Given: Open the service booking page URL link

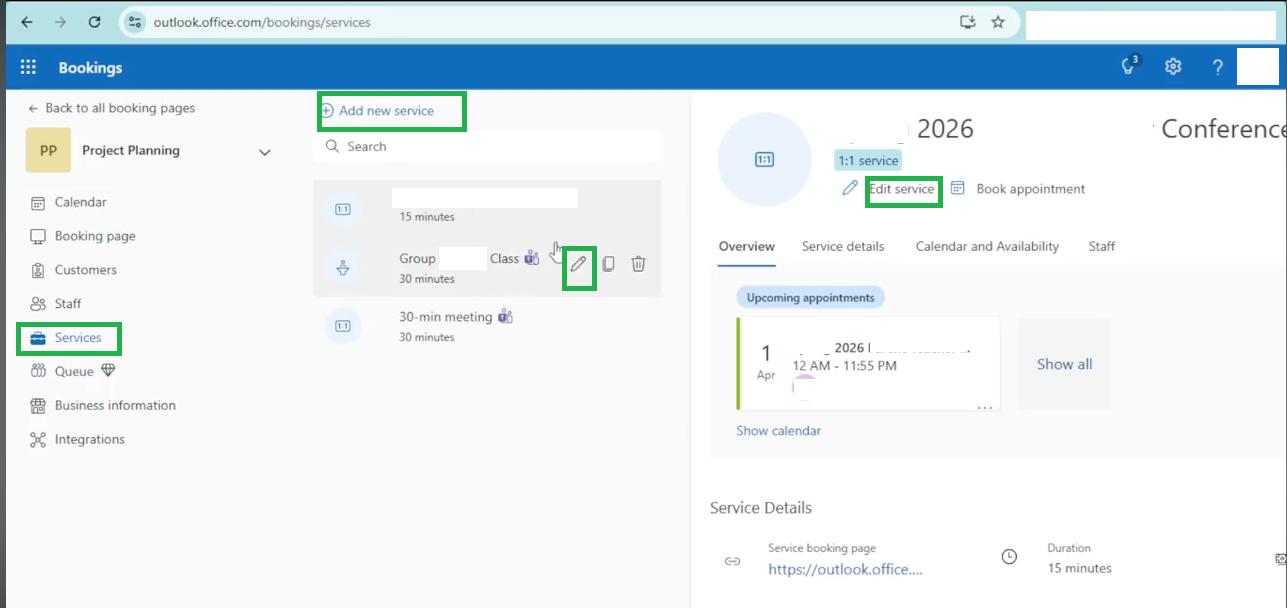Looking at the screenshot, I should (845, 569).
